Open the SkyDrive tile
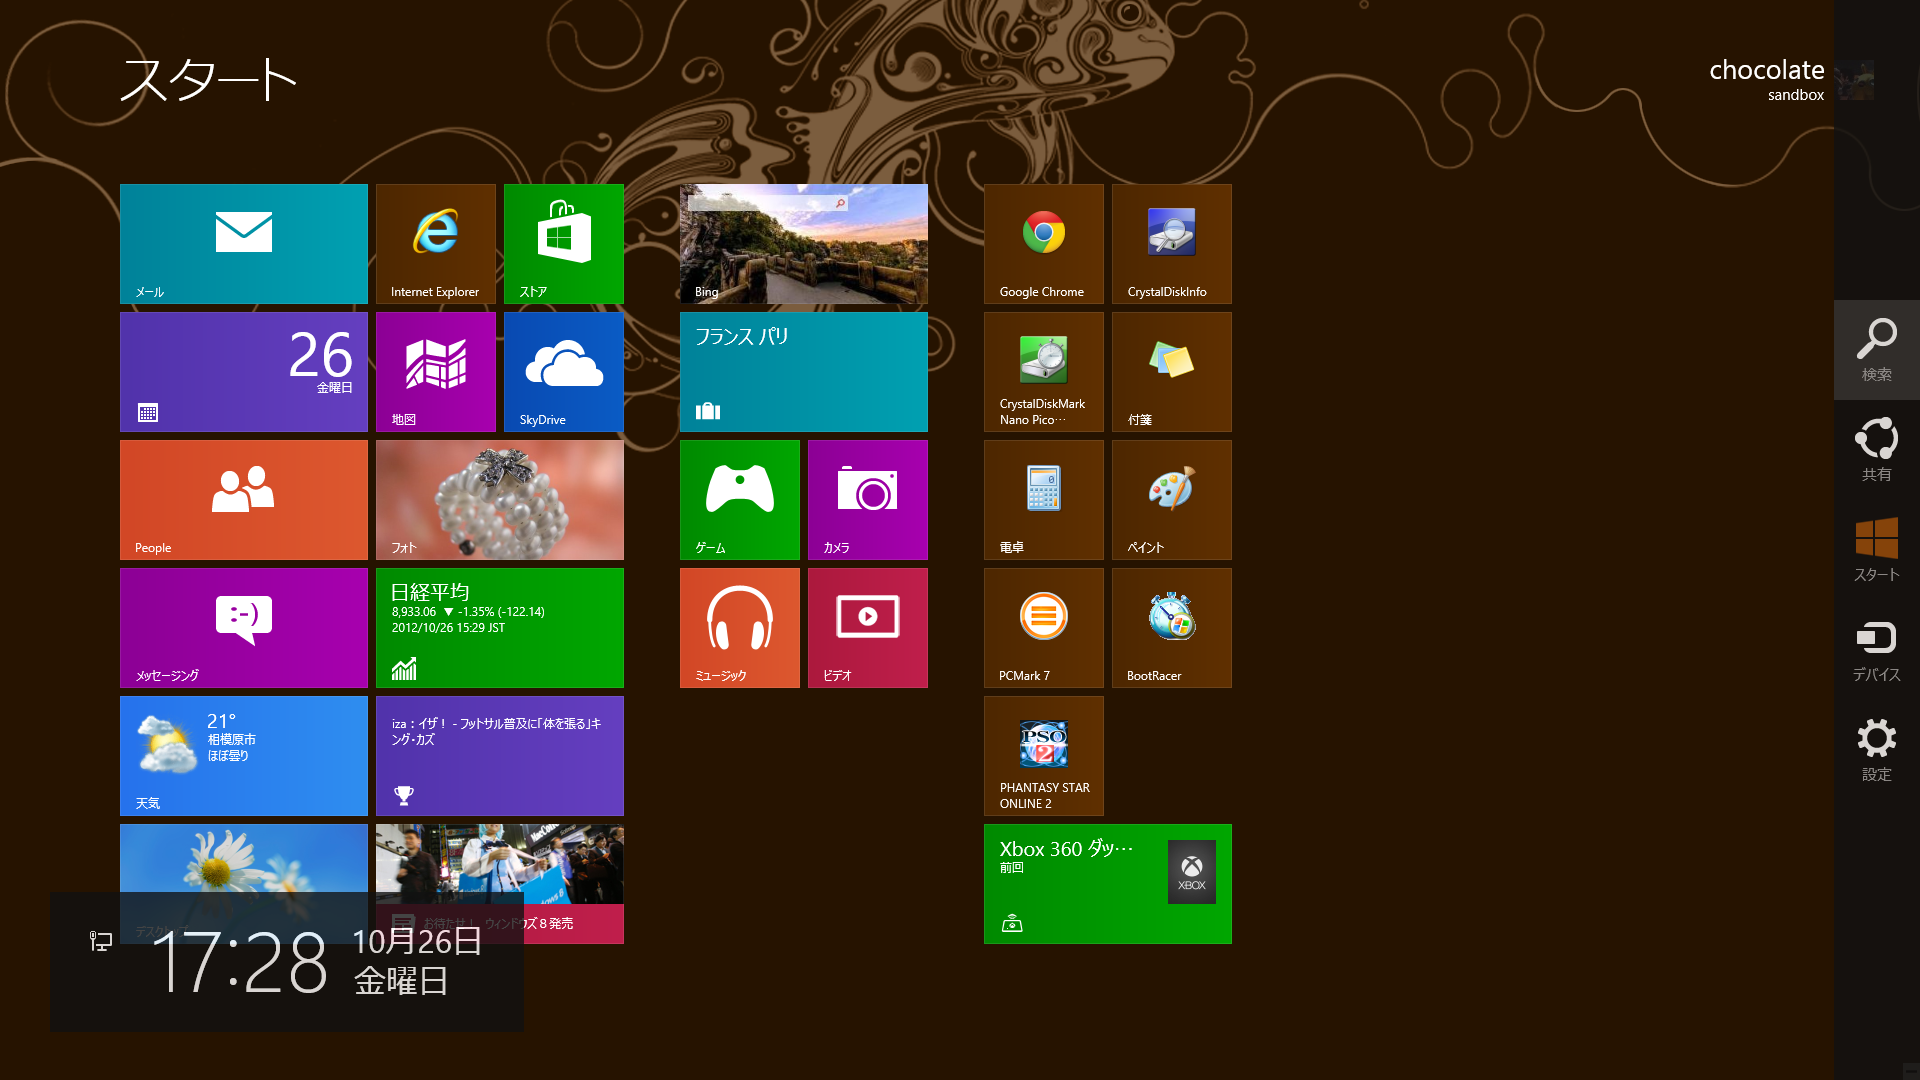Viewport: 1920px width, 1080px height. click(x=563, y=371)
